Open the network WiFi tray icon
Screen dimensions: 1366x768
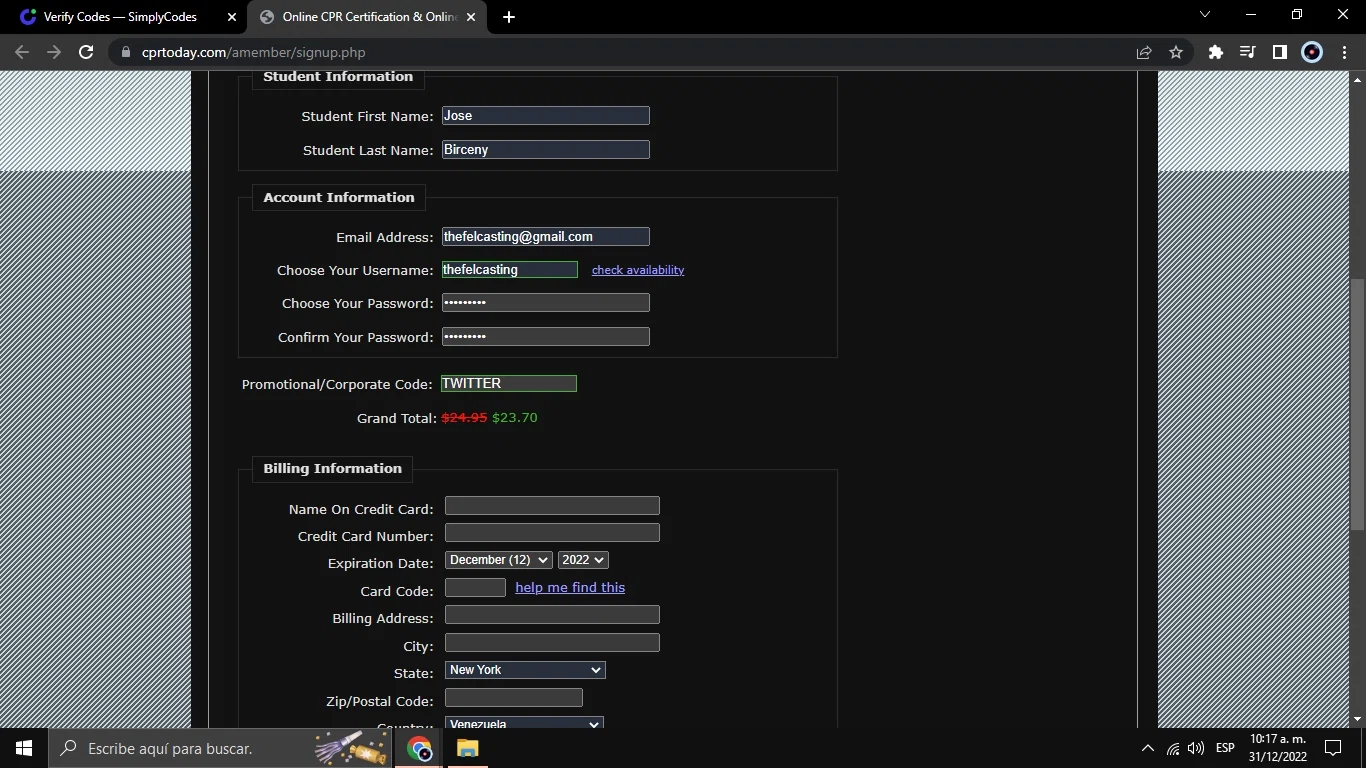pyautogui.click(x=1173, y=748)
